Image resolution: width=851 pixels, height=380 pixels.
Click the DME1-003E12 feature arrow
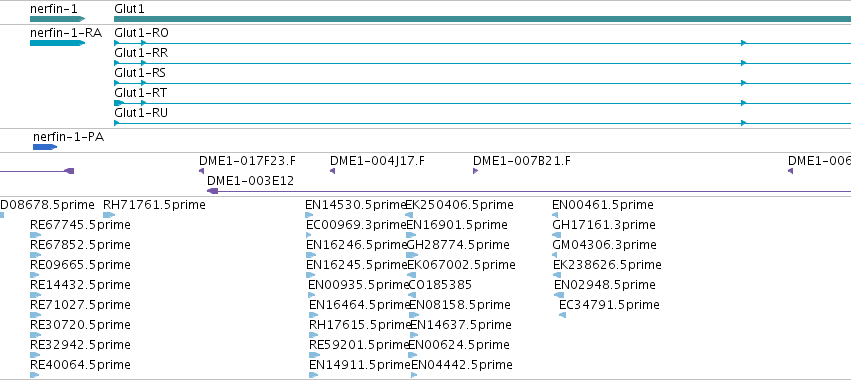(213, 191)
